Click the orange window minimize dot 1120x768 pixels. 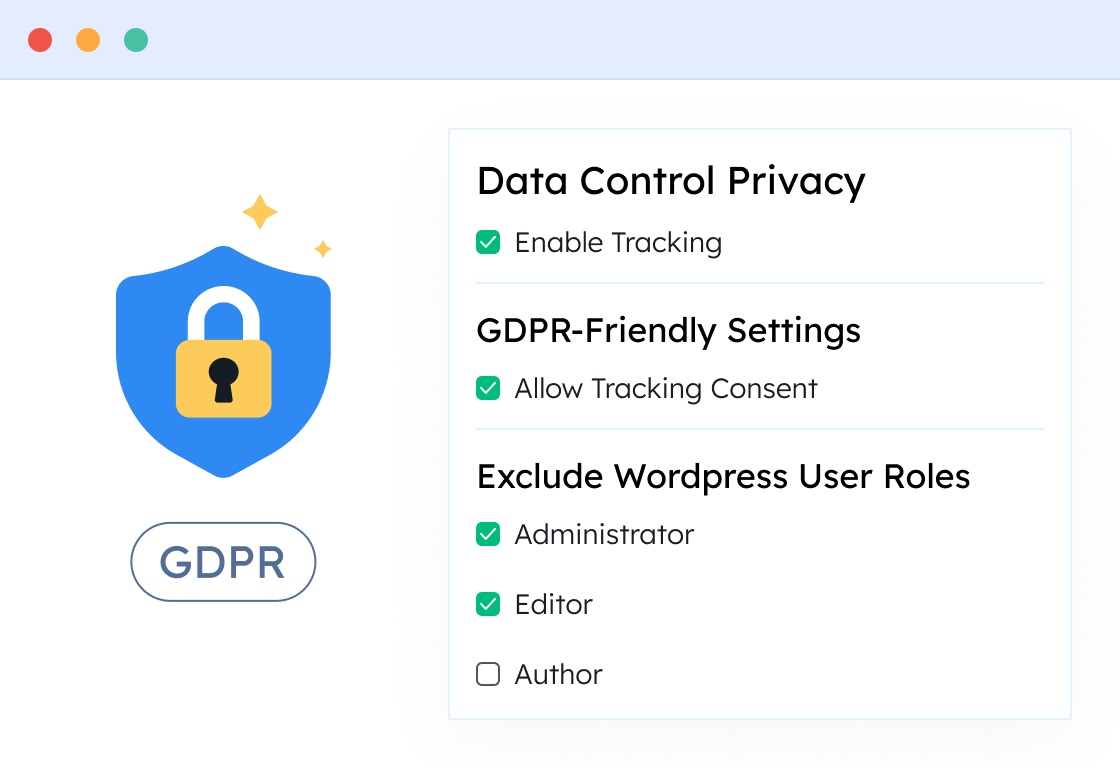tap(88, 40)
